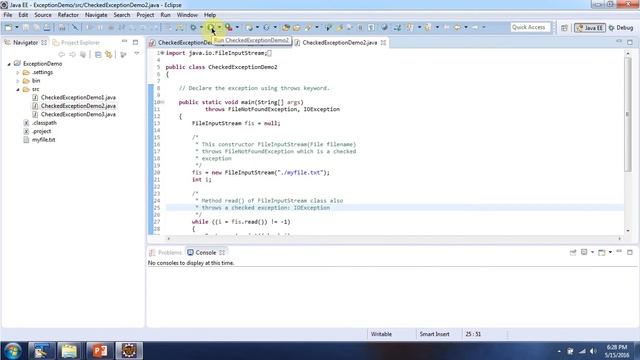Image resolution: width=640 pixels, height=360 pixels.
Task: Click Display Selected Console icon
Action: click(x=584, y=252)
